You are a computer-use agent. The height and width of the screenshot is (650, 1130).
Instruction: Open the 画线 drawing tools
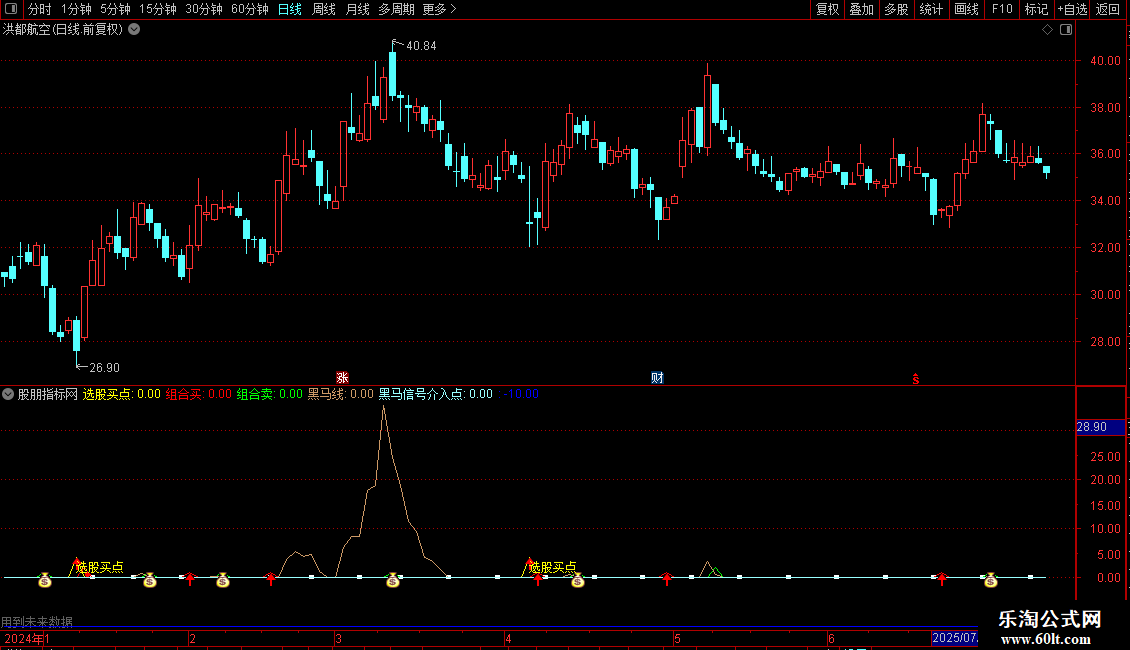(966, 9)
